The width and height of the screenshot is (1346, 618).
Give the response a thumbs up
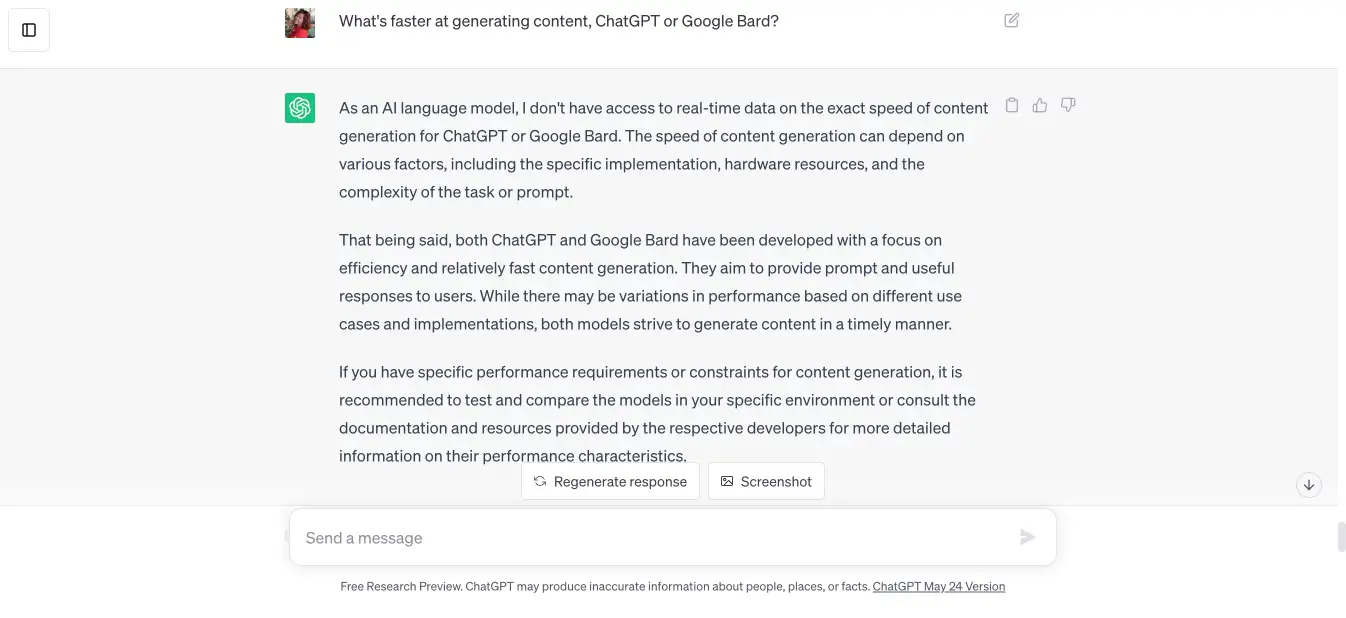(x=1040, y=105)
